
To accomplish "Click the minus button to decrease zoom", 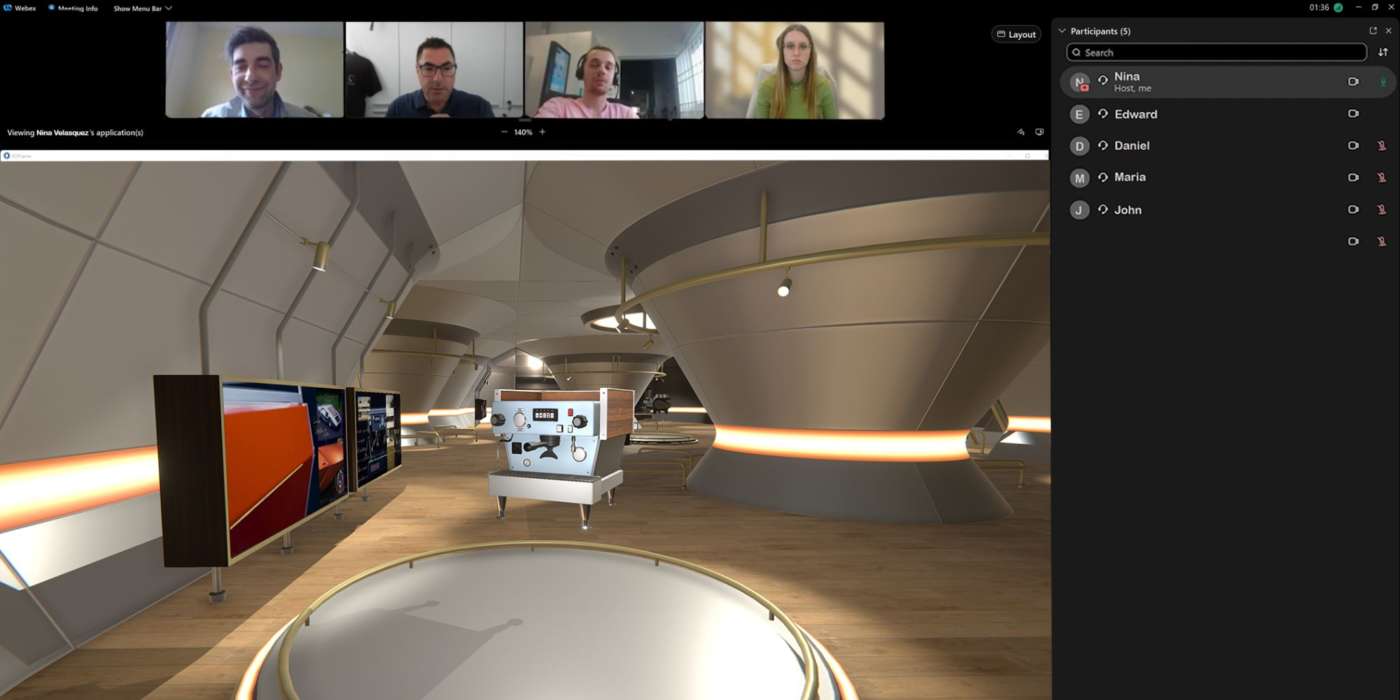I will click(504, 131).
